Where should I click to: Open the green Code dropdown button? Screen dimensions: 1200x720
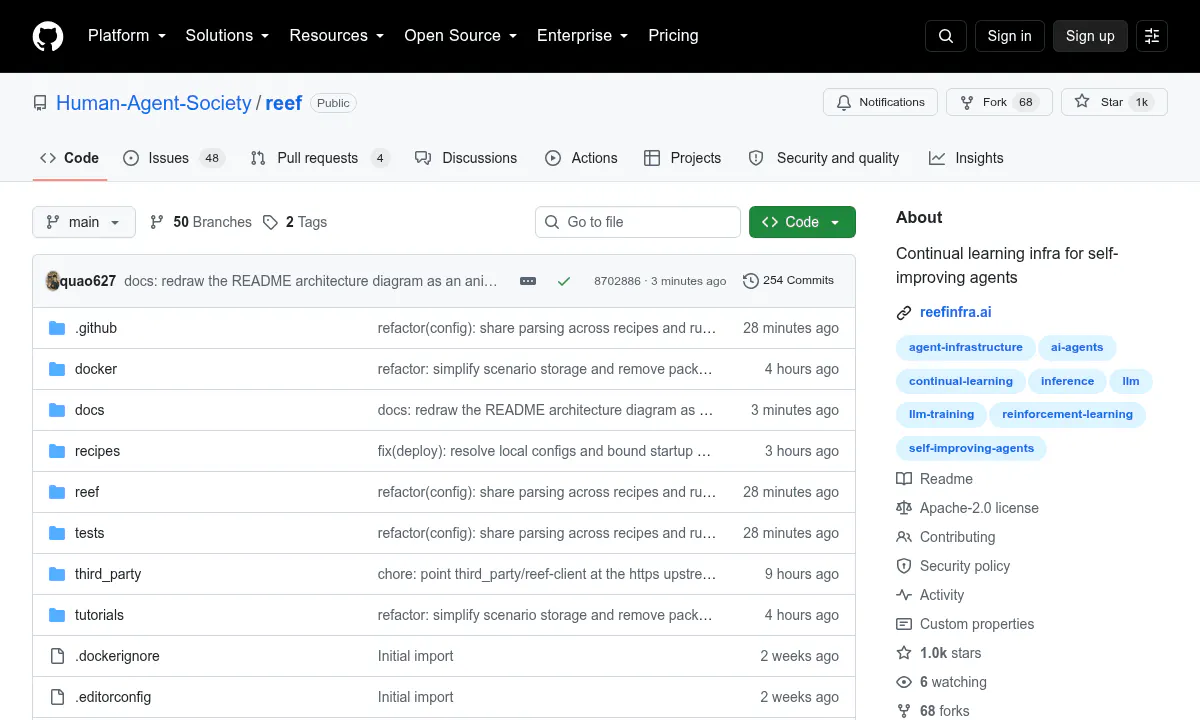point(802,222)
